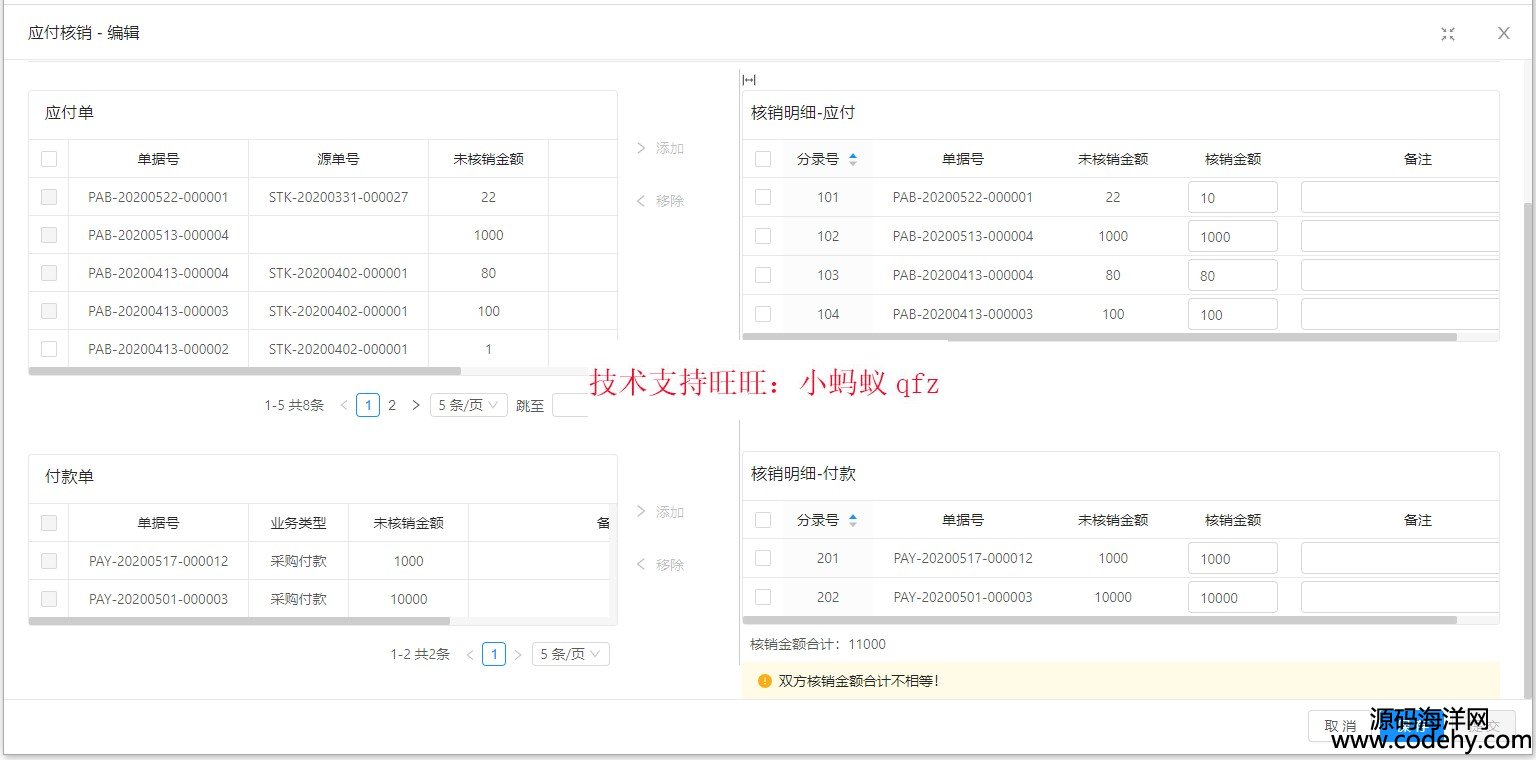Check row PAB-20200413-000002 in 应付单 table
Image resolution: width=1536 pixels, height=760 pixels.
click(x=49, y=349)
